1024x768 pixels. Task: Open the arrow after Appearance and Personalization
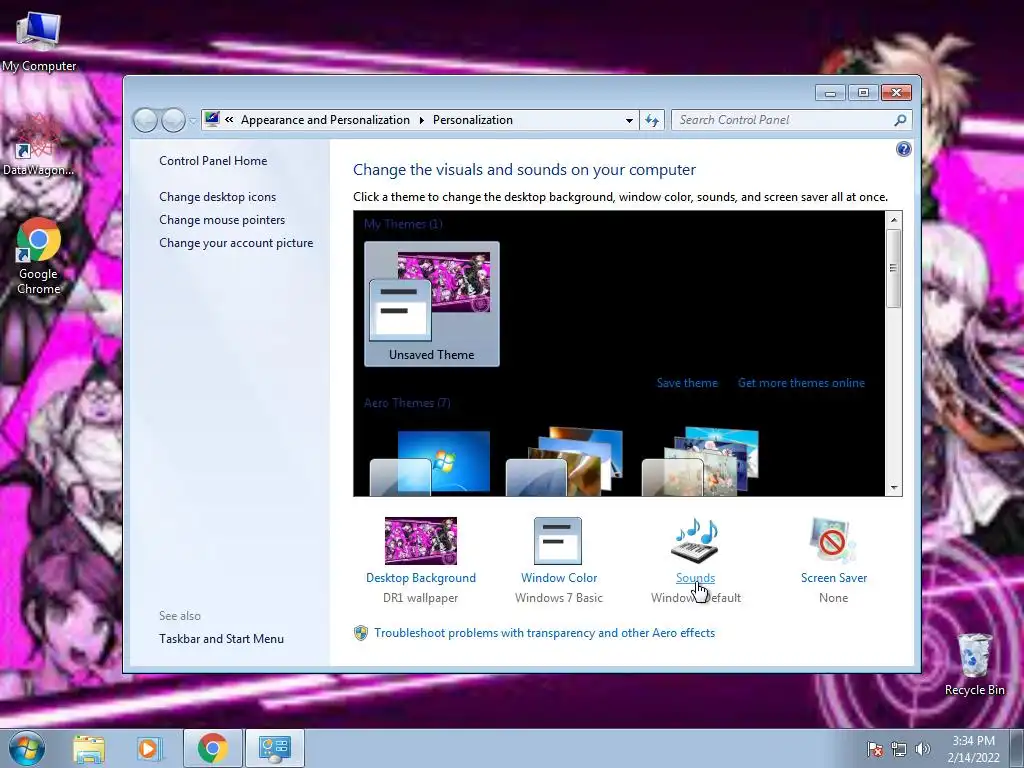pyautogui.click(x=421, y=120)
